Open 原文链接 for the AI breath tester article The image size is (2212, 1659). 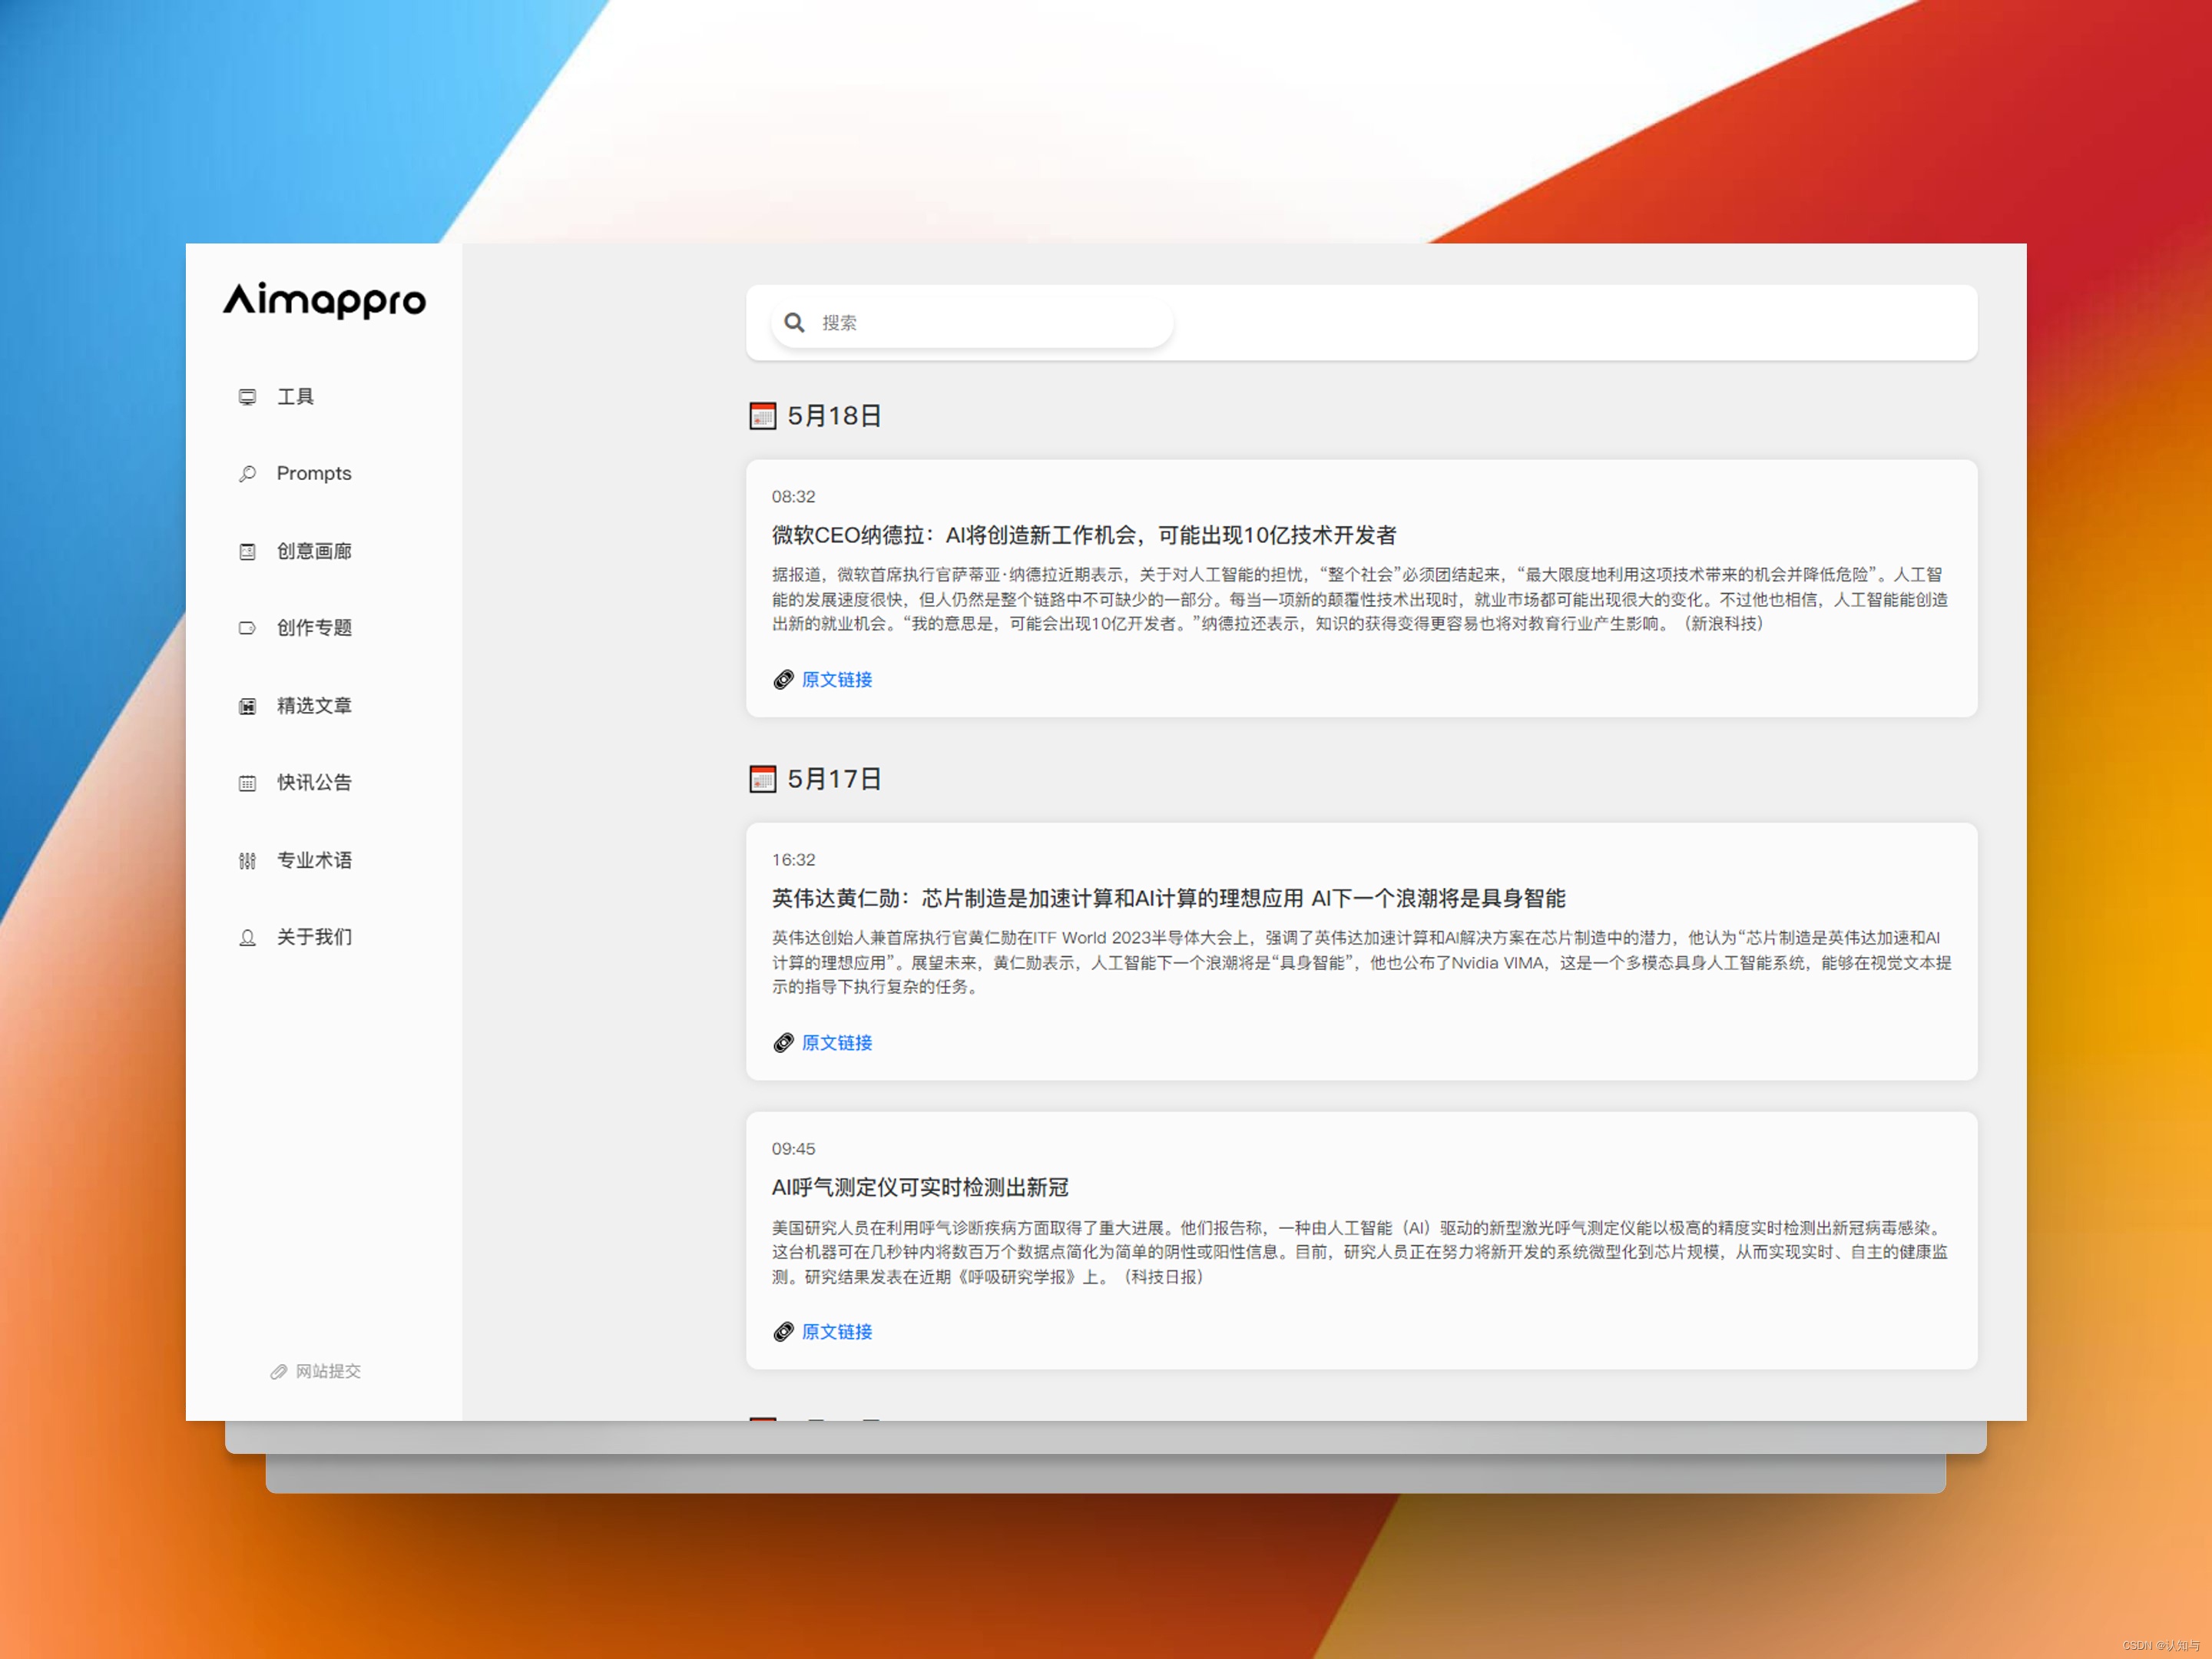836,1332
